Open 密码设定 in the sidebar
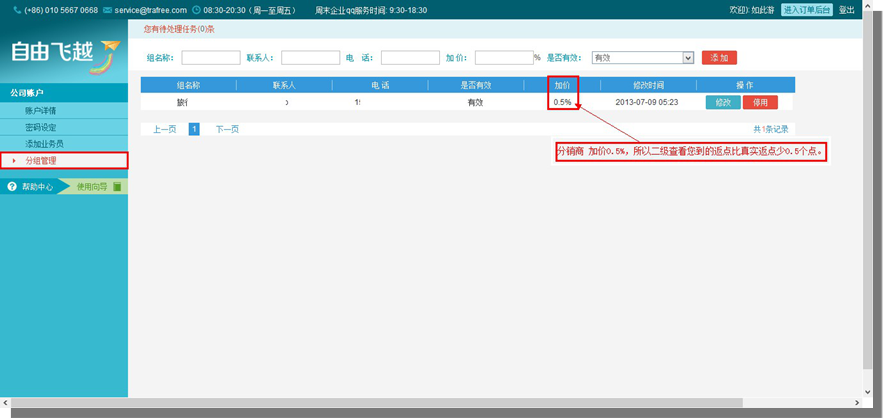The width and height of the screenshot is (883, 419). [x=40, y=127]
